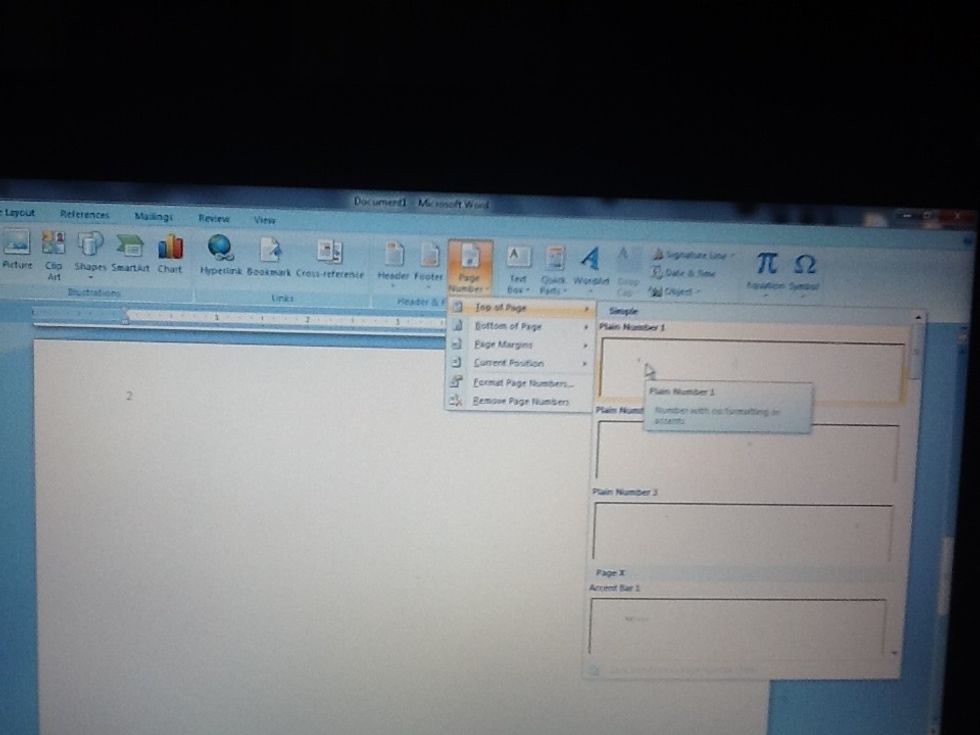Viewport: 980px width, 735px height.
Task: Insert a SmartArt graphic
Action: pos(129,247)
